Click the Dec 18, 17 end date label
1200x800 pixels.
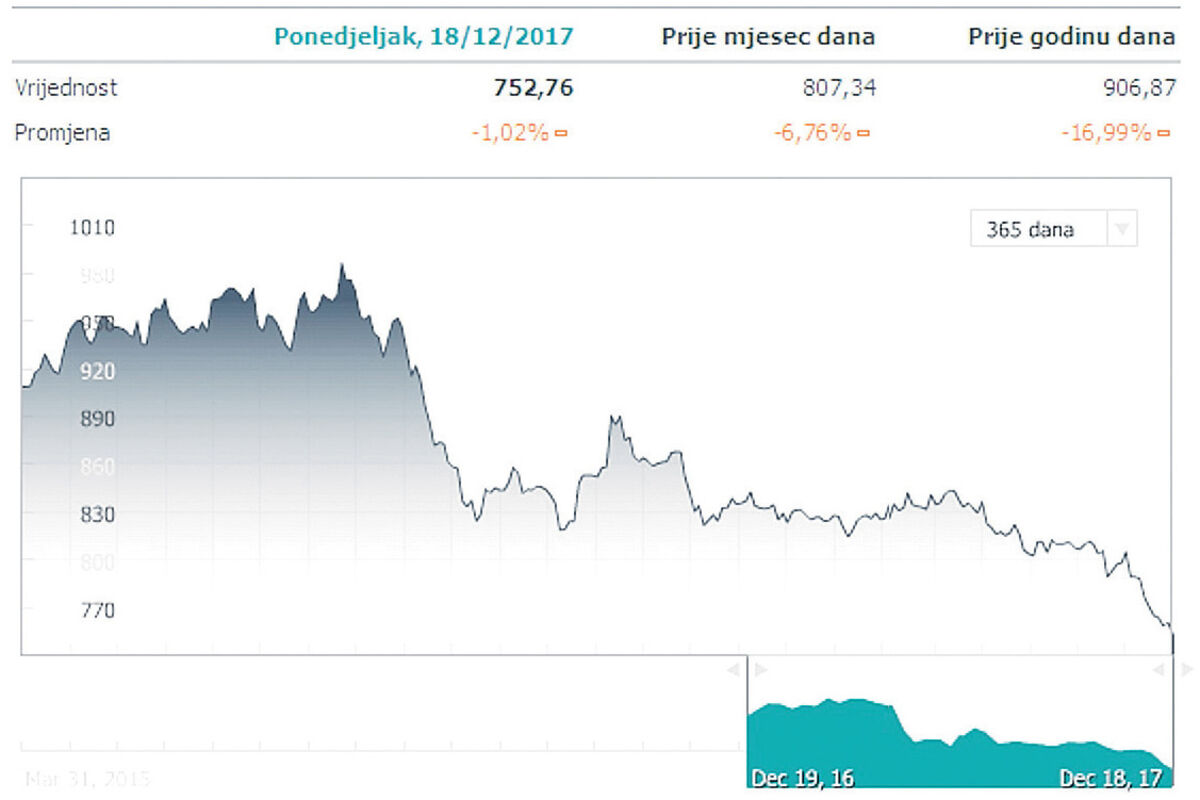[x=1113, y=778]
